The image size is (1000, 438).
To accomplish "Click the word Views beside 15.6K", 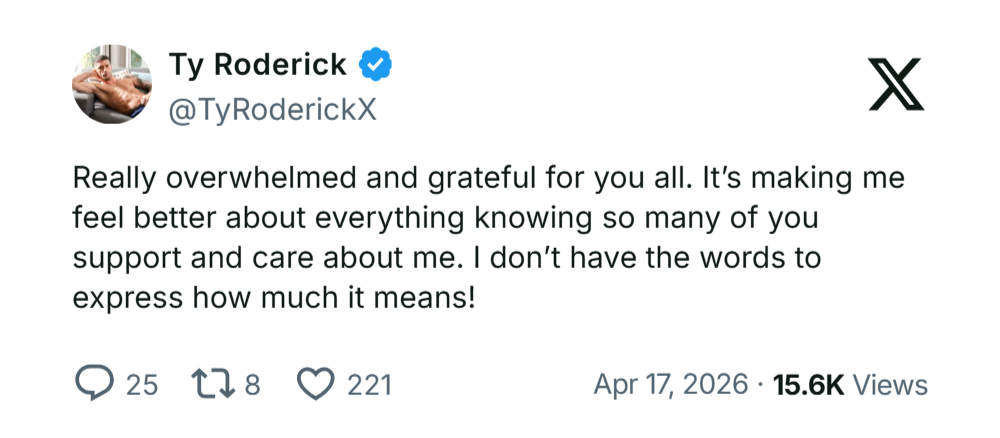I will tap(892, 385).
